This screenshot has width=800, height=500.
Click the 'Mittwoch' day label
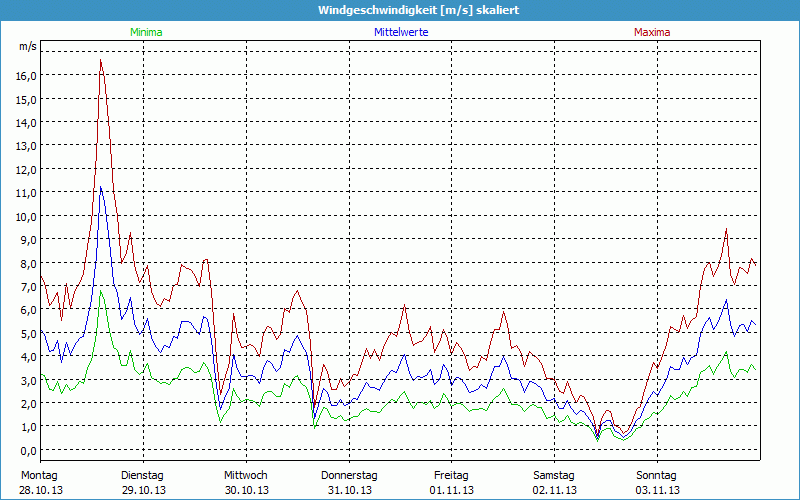pyautogui.click(x=245, y=476)
